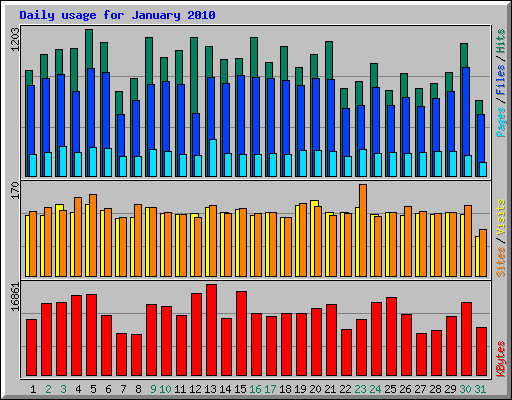Select day label 8
The width and height of the screenshot is (512, 400).
pos(138,389)
